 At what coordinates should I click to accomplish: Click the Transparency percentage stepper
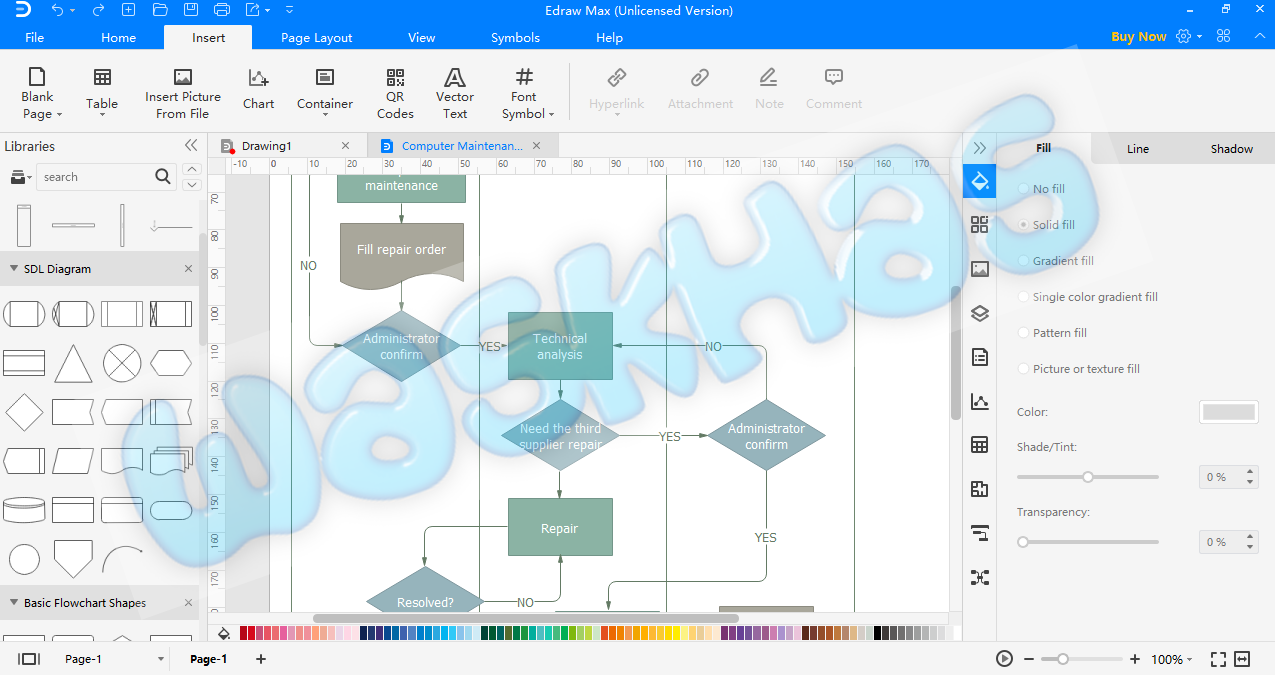[1251, 542]
